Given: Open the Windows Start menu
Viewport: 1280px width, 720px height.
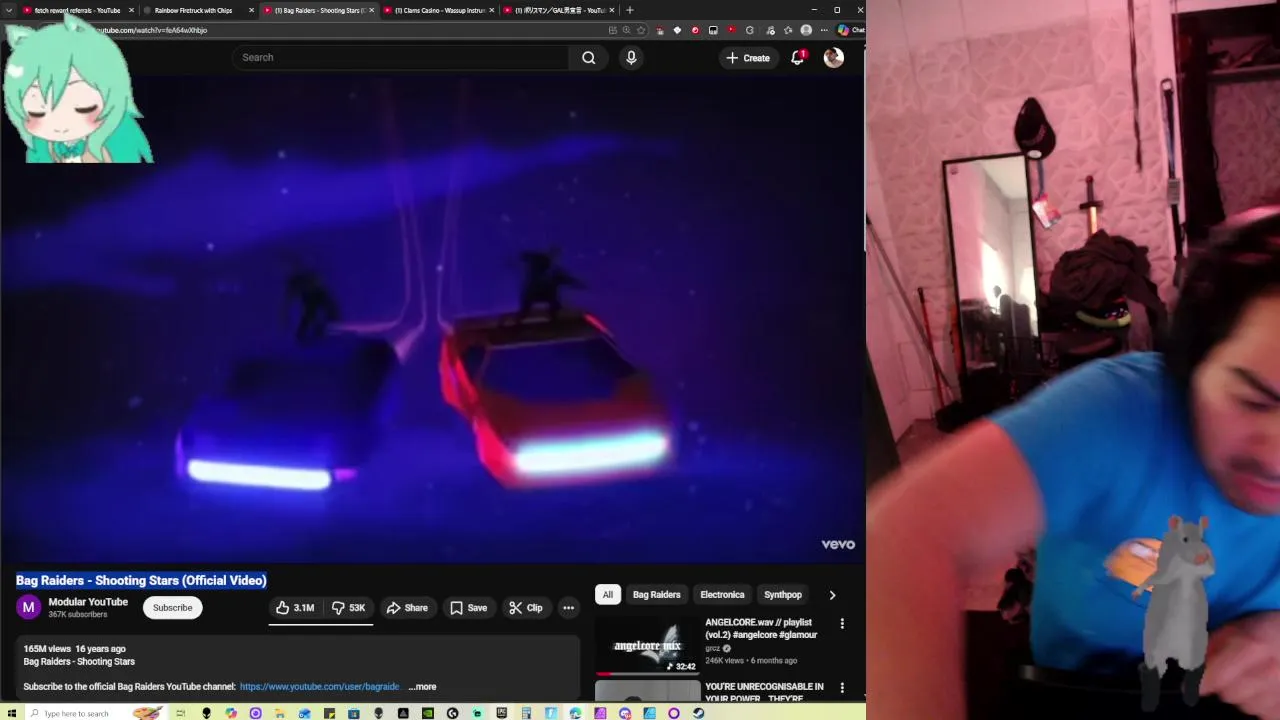Looking at the screenshot, I should click(x=10, y=713).
